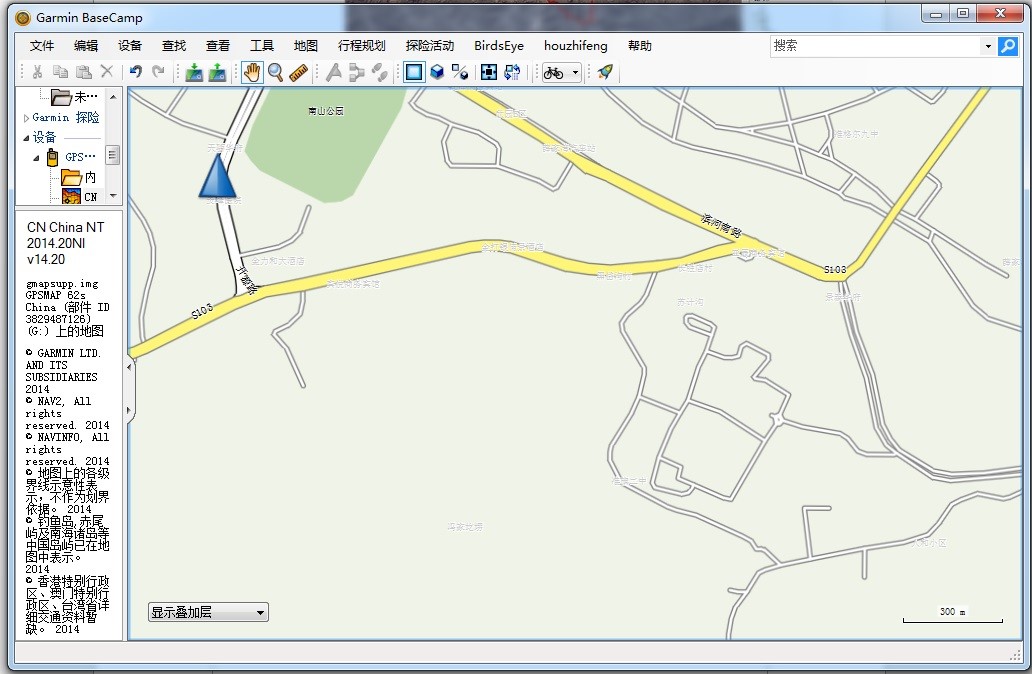Click in the 搜索 search field

point(875,46)
